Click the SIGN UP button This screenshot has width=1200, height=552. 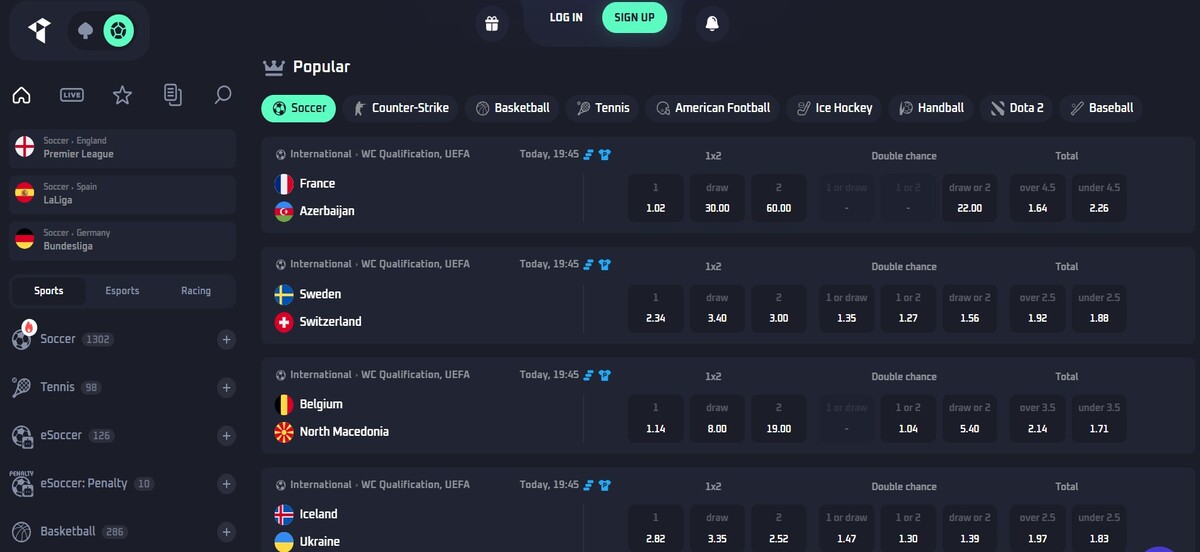(634, 17)
